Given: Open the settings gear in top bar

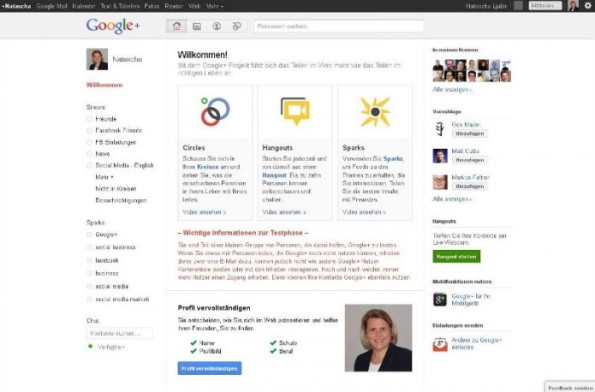Looking at the screenshot, I should point(588,5).
